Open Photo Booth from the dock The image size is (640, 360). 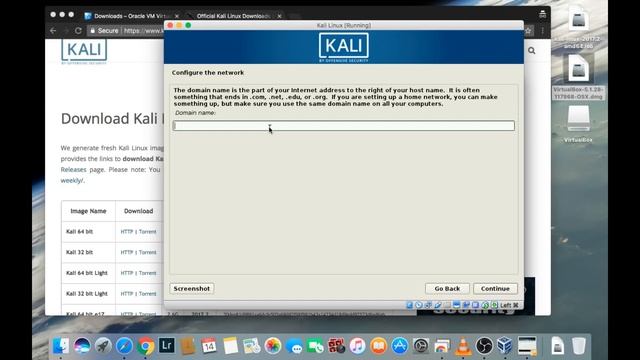tap(336, 346)
